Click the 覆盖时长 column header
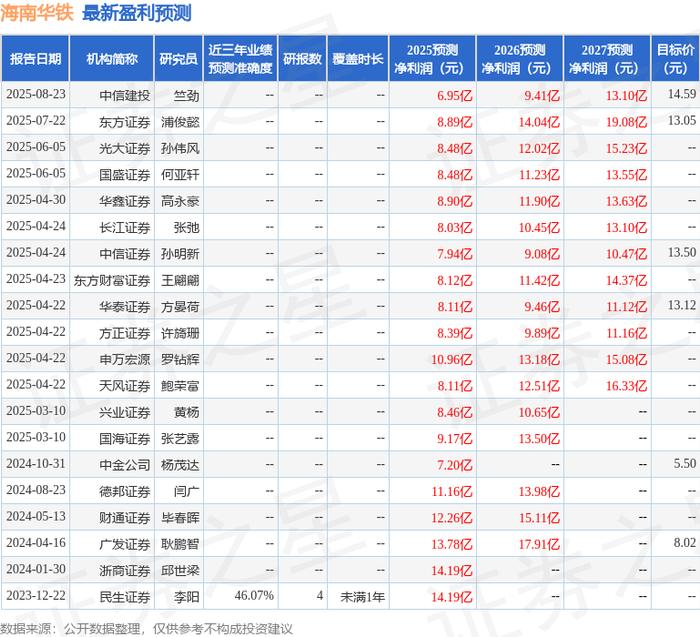 point(358,59)
